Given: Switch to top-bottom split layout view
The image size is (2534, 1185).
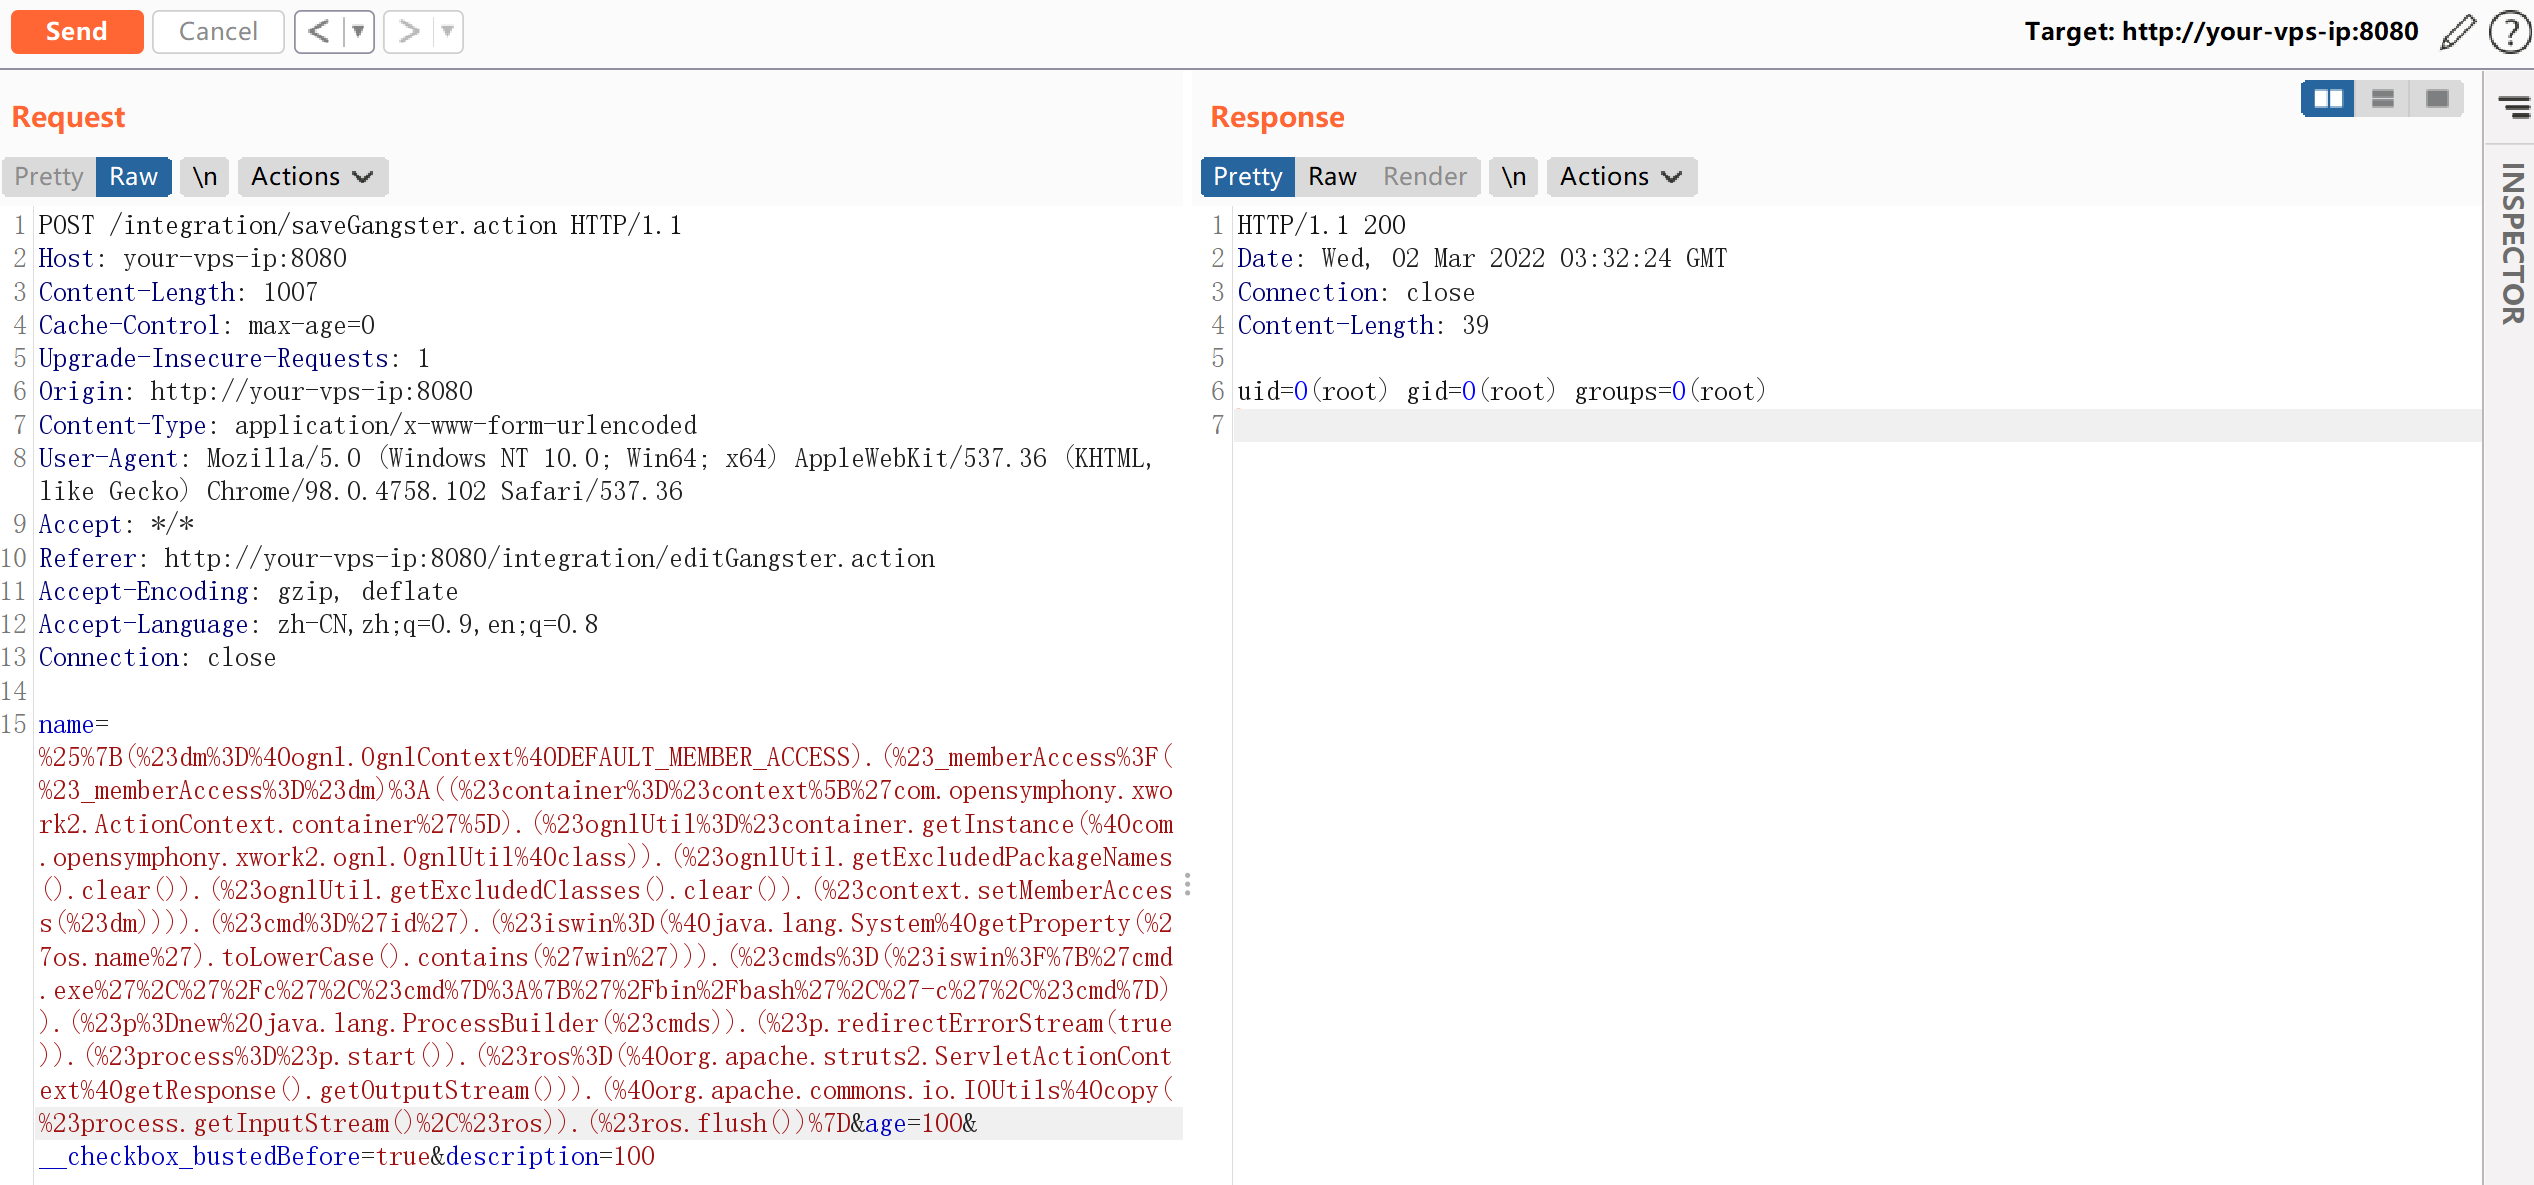Looking at the screenshot, I should coord(2382,99).
